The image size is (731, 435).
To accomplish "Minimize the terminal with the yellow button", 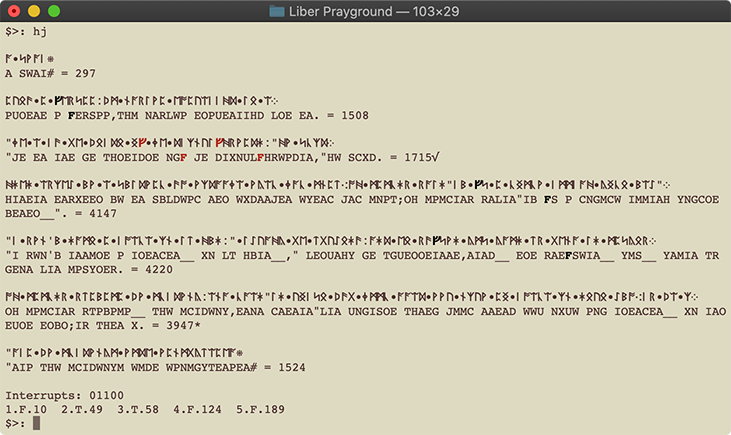I will [x=34, y=11].
